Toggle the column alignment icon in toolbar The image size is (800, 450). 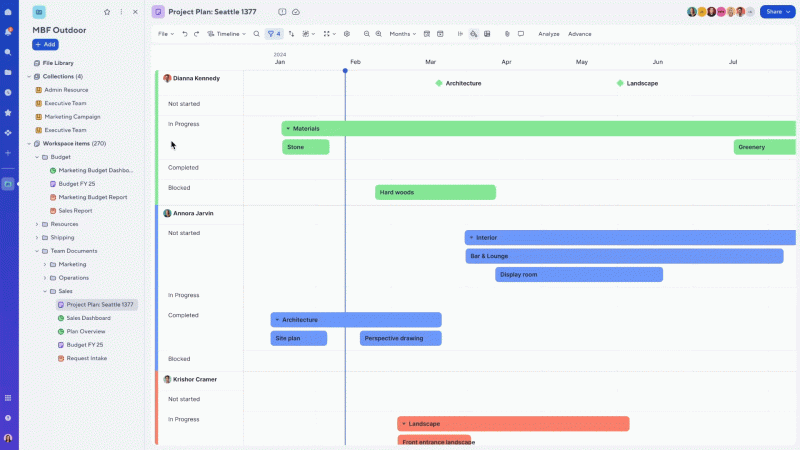[460, 34]
